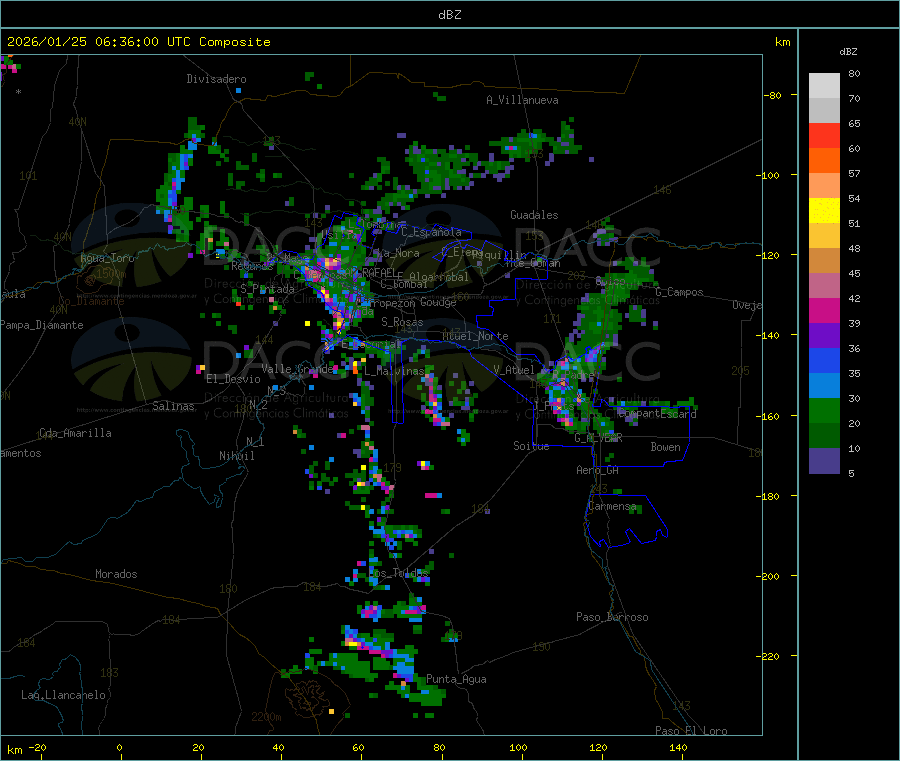This screenshot has height=761, width=900.
Task: Click the Paso_Barroso map label
Action: 612,617
